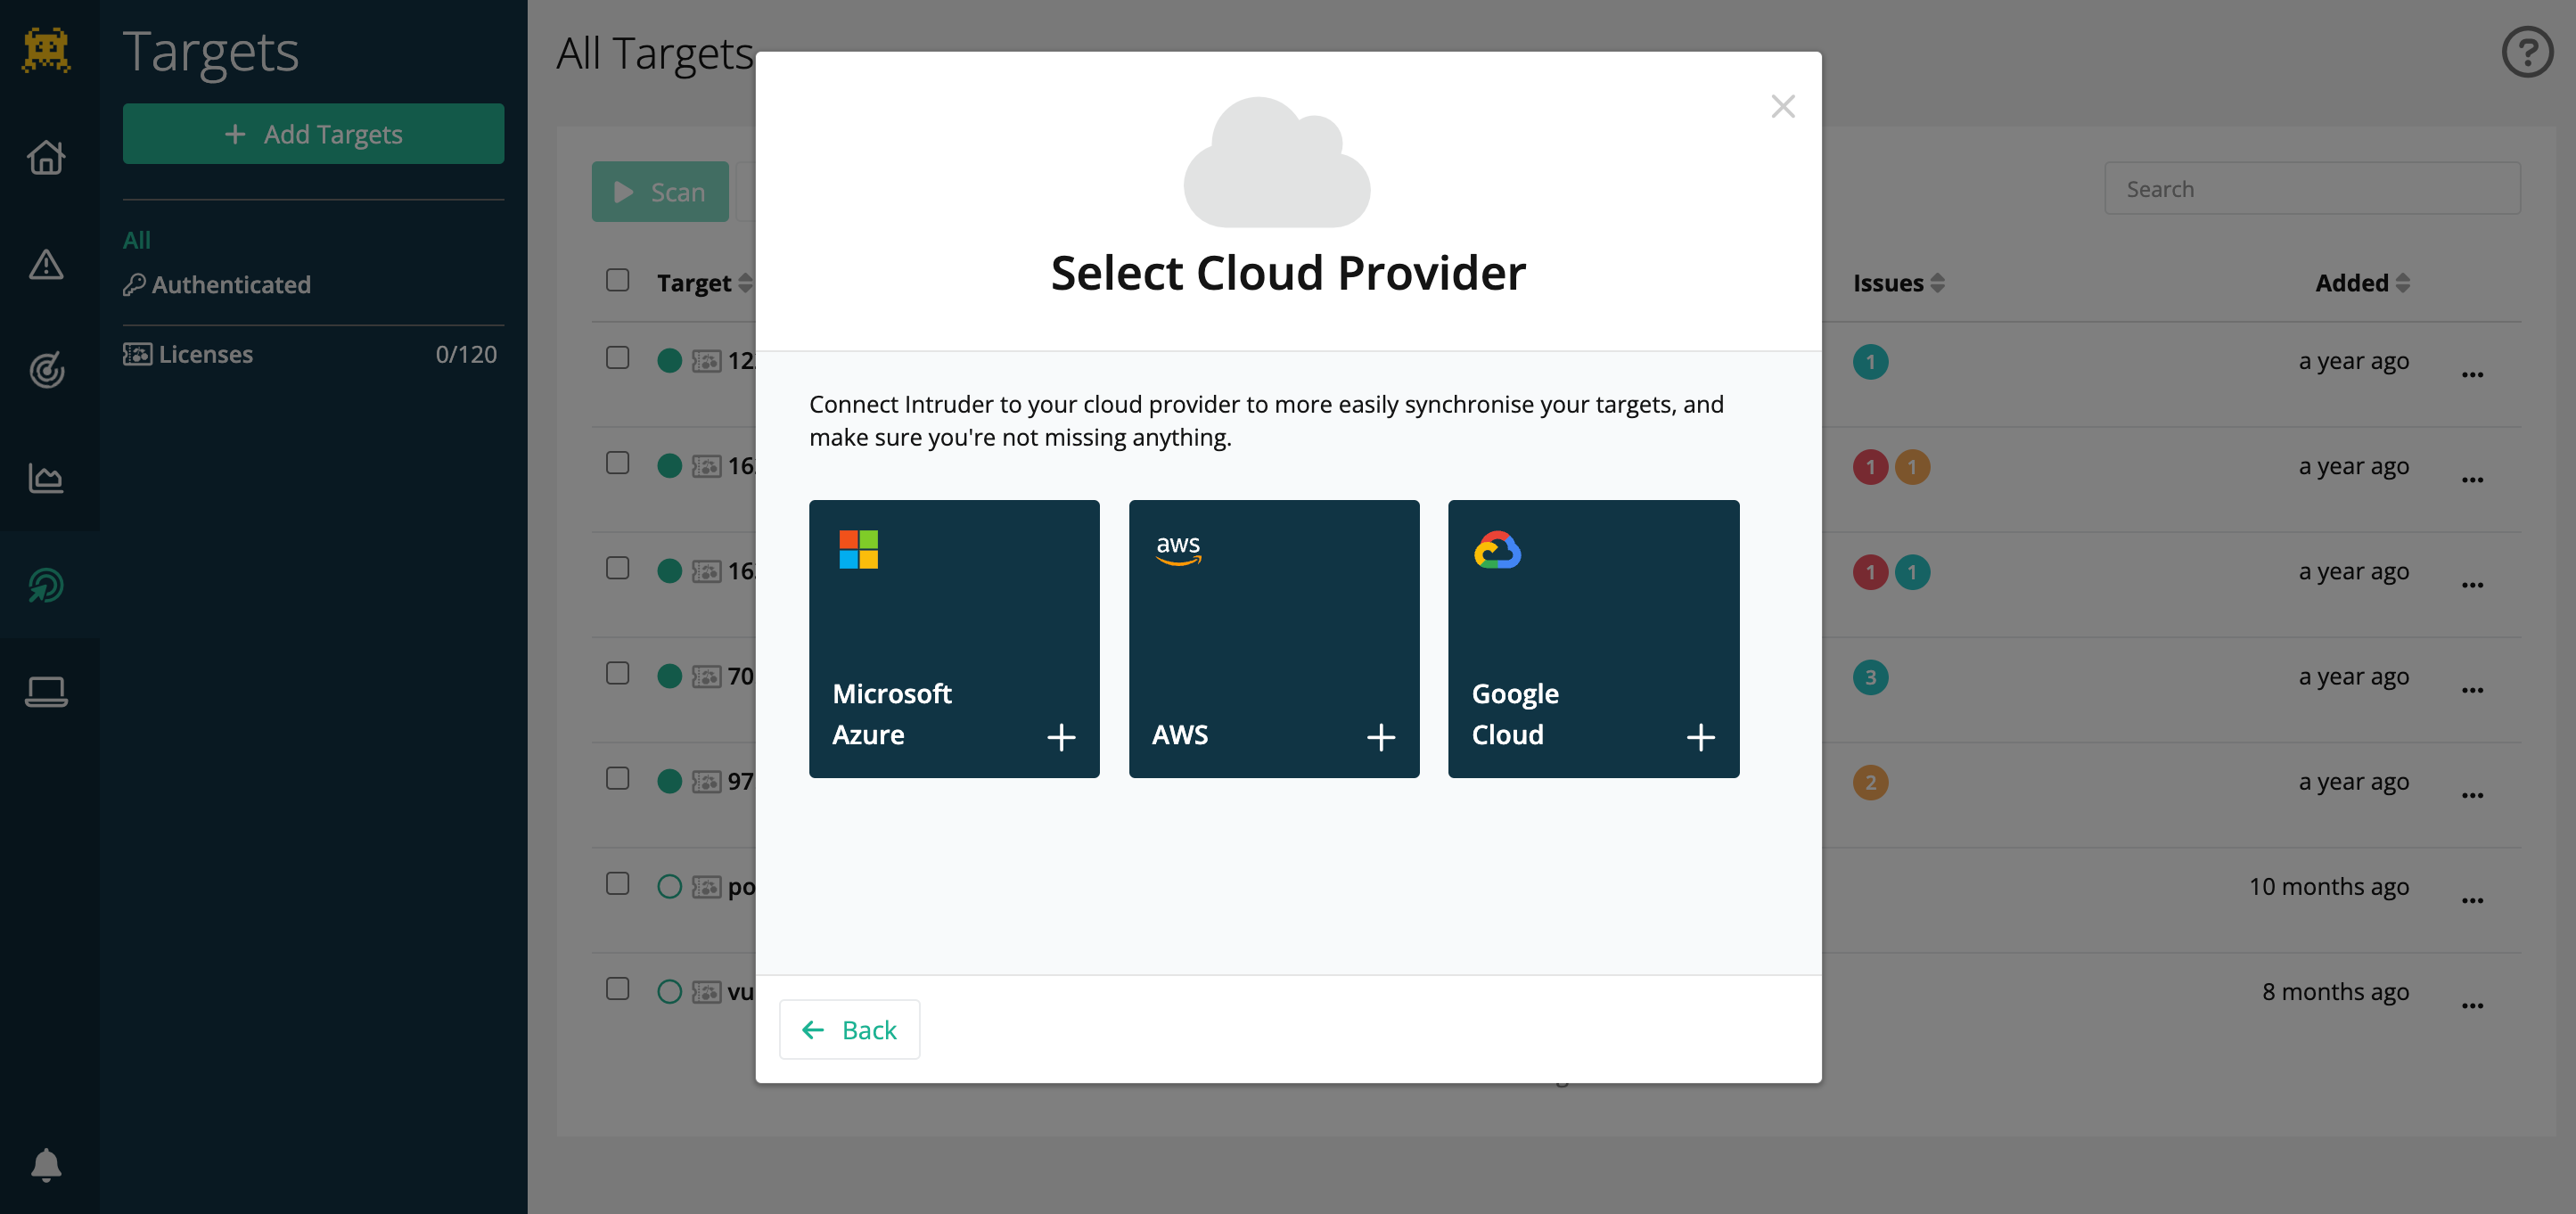Click the orange 2 issues badge
The image size is (2576, 1214).
point(1870,782)
